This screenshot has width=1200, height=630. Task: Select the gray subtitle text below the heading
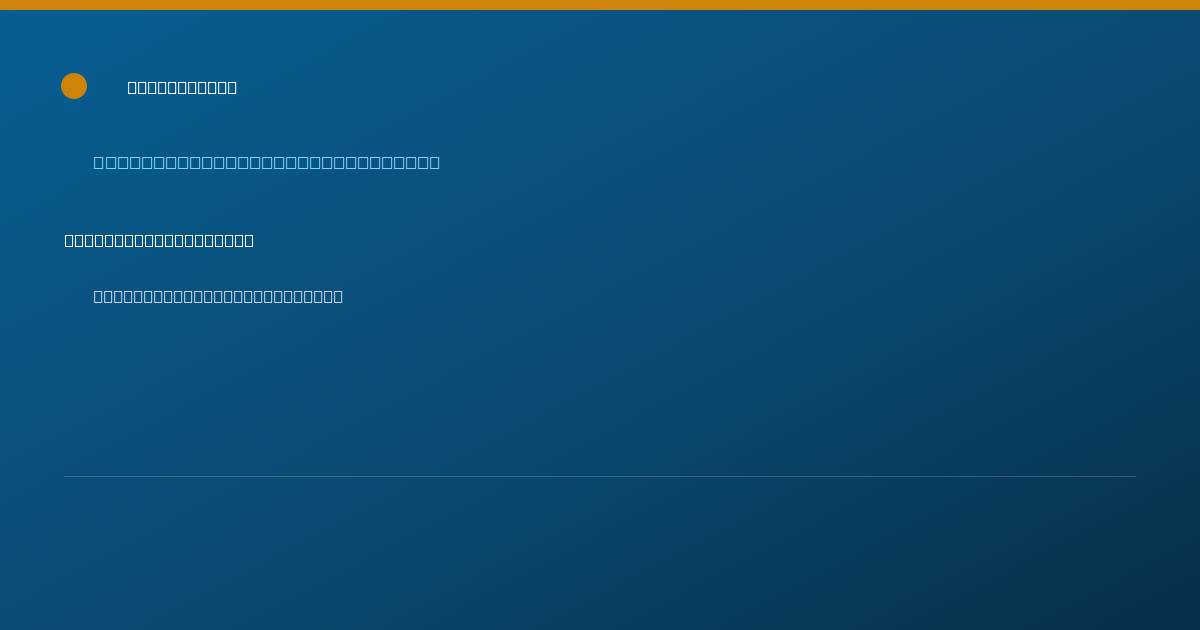tap(218, 296)
